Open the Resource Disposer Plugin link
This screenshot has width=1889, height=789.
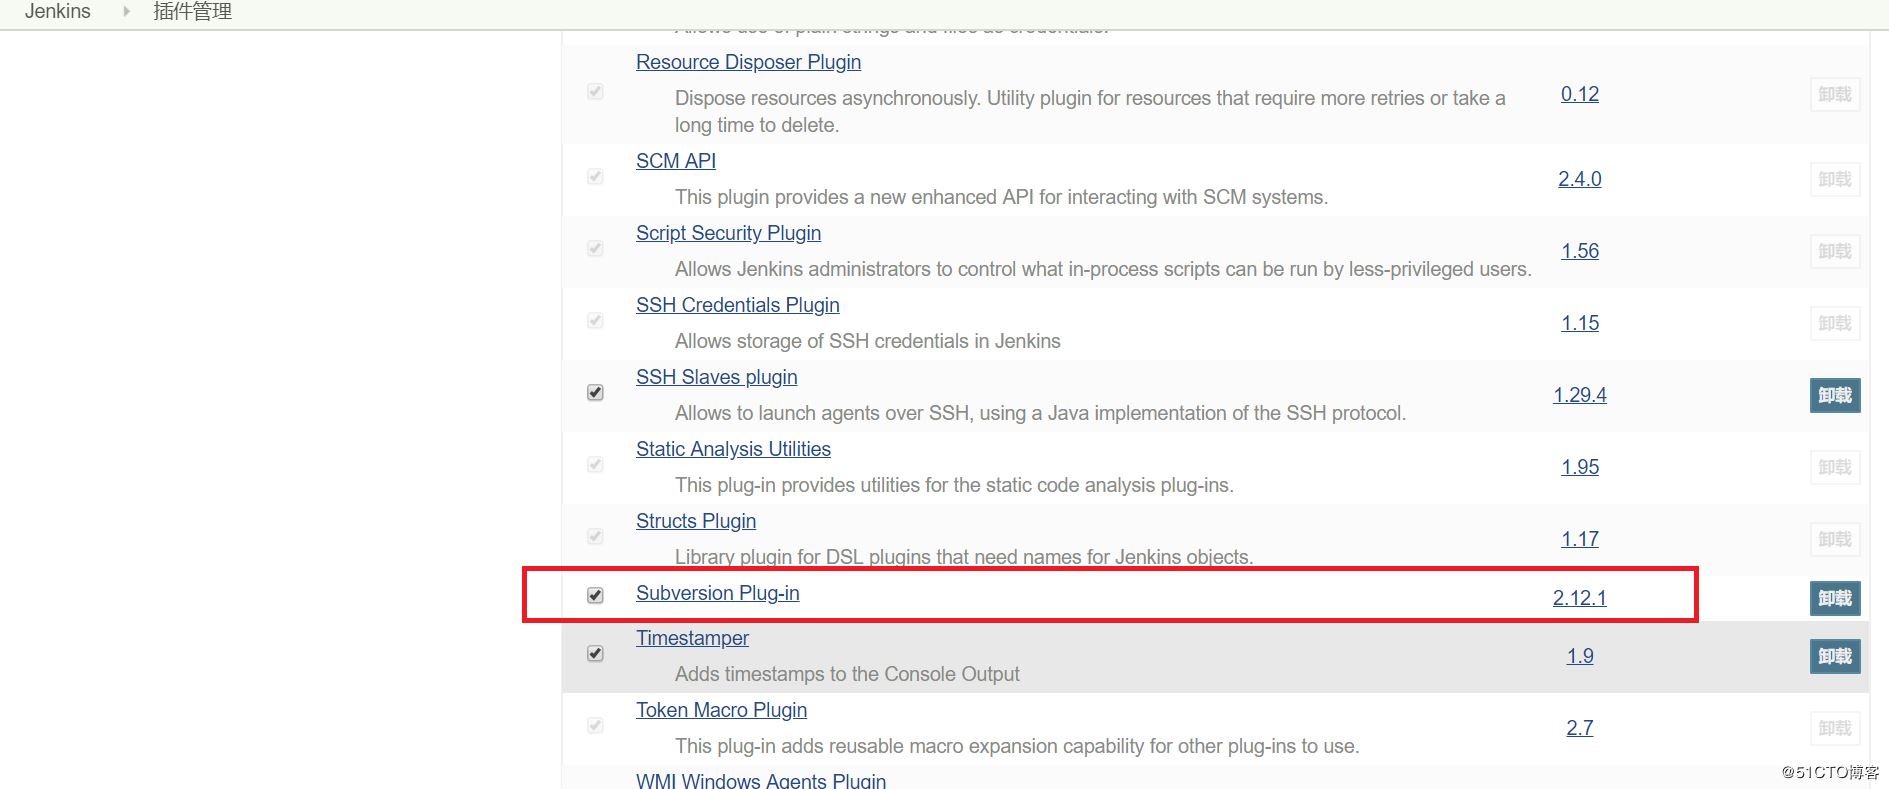point(748,62)
